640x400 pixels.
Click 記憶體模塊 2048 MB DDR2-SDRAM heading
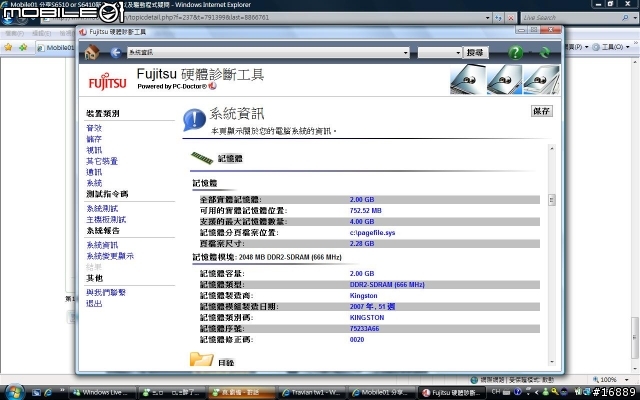(x=267, y=257)
